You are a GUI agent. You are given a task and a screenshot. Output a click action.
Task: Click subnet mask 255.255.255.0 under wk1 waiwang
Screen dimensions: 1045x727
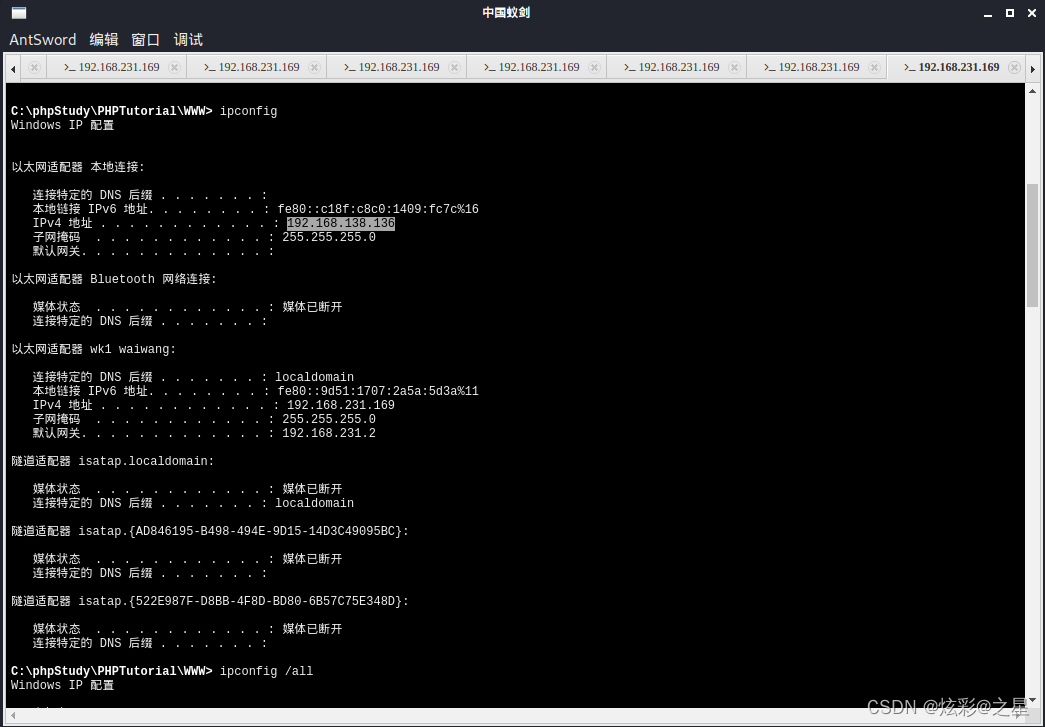point(329,419)
